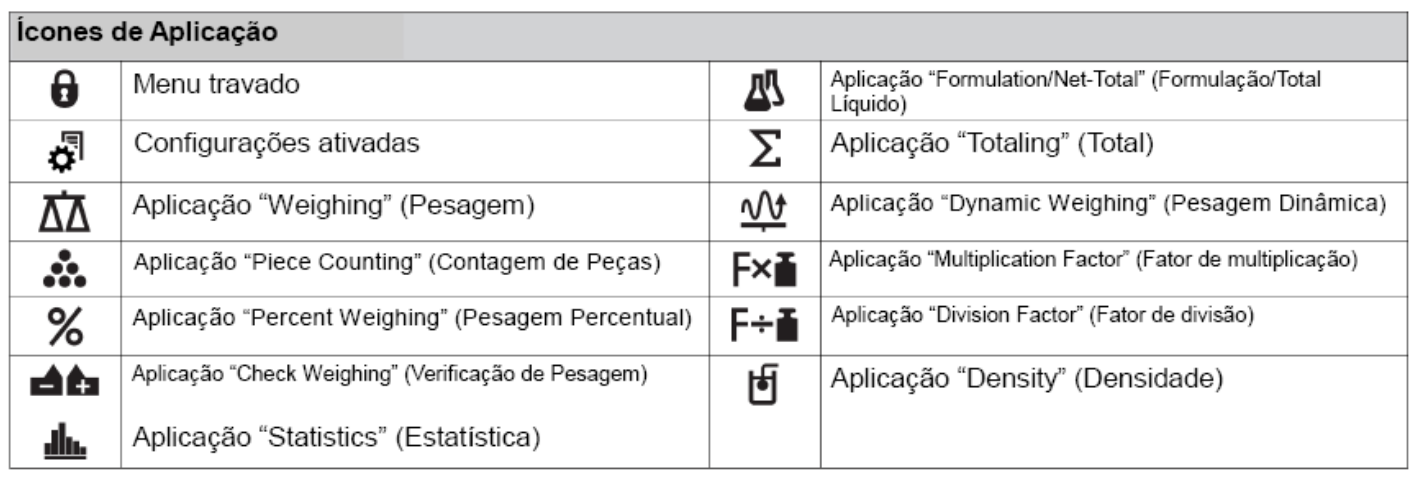Click the gear Configurações ativadas icon
Viewport: 1418px width, 479px height.
click(67, 146)
